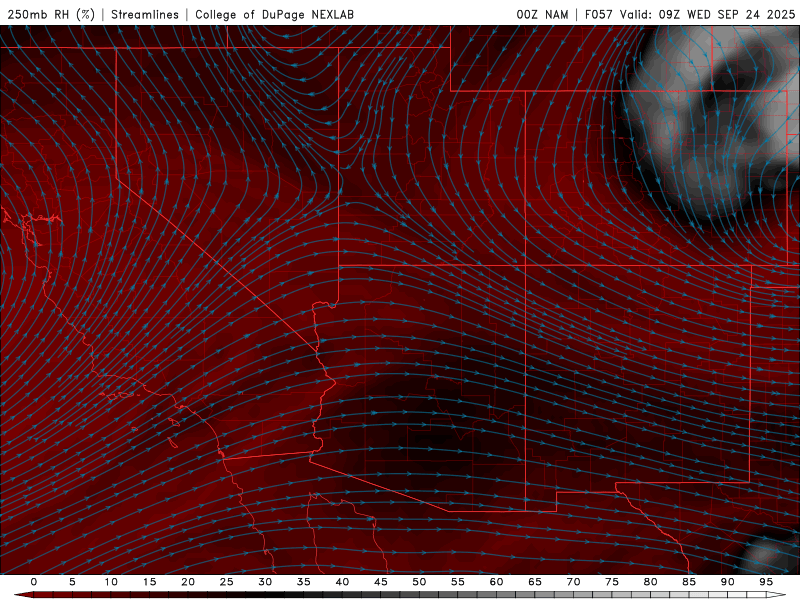Click the '5' value on the color scale
Image resolution: width=800 pixels, height=600 pixels.
[72, 582]
